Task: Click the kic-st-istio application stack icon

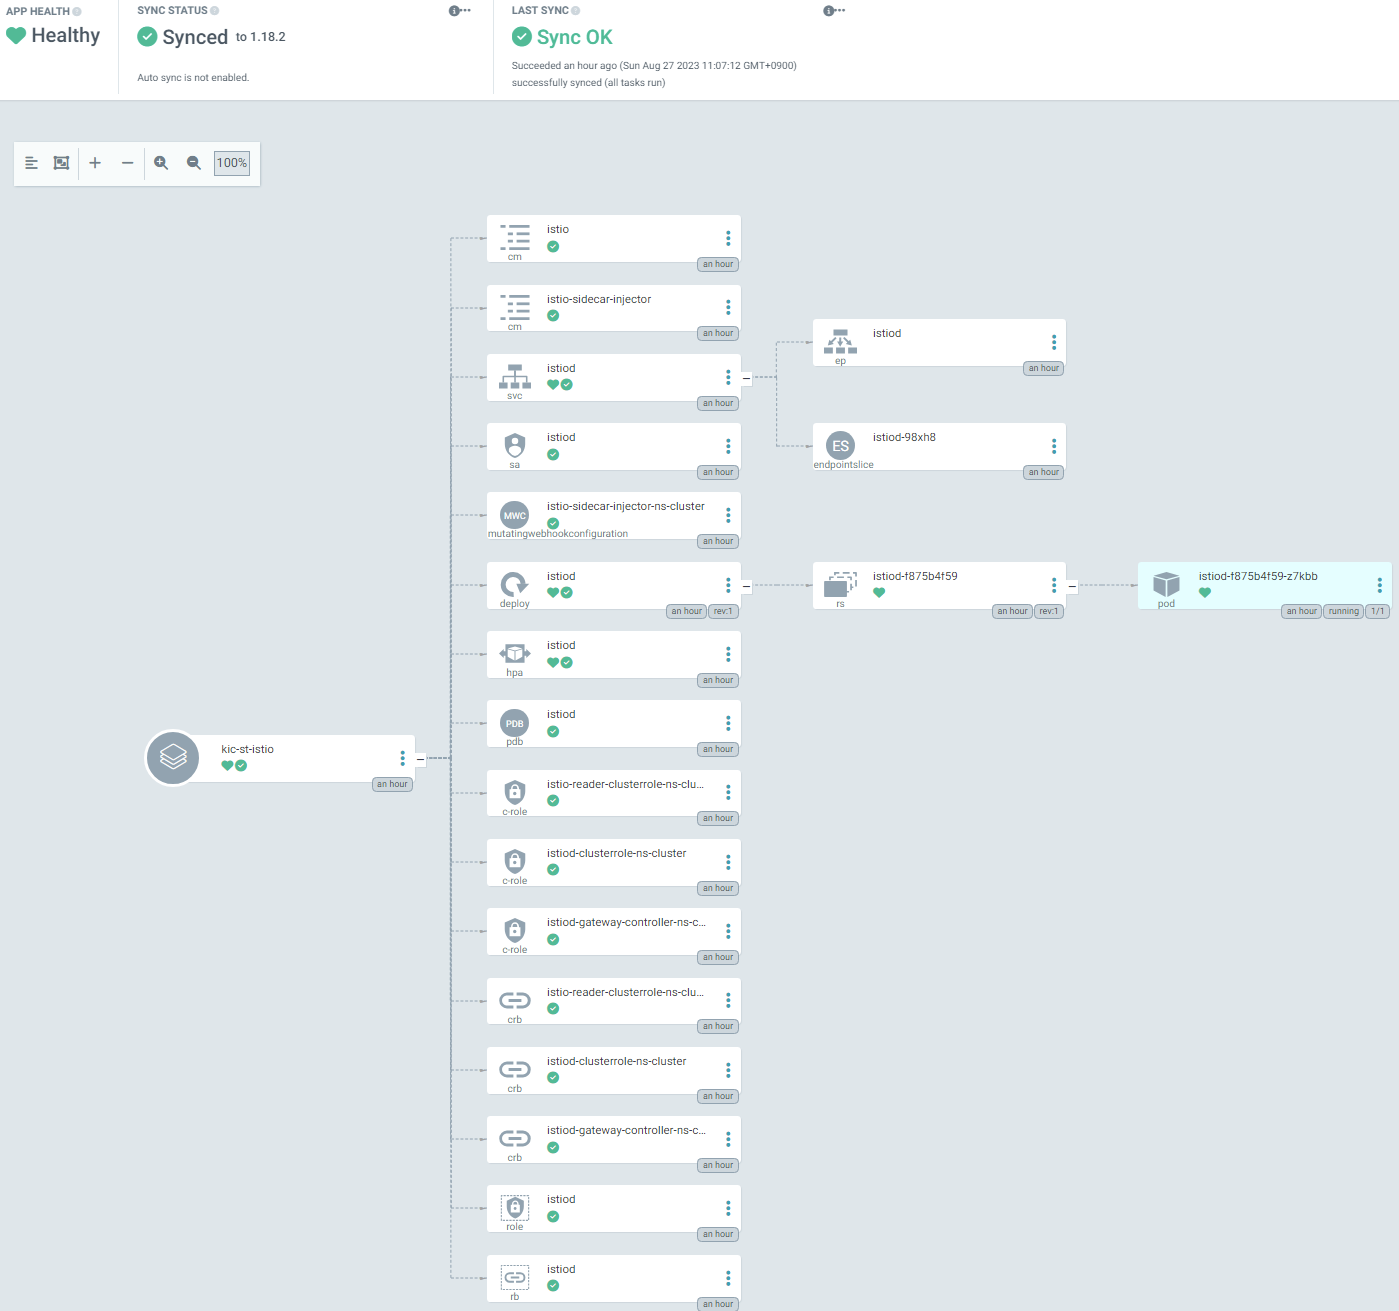Action: (173, 757)
